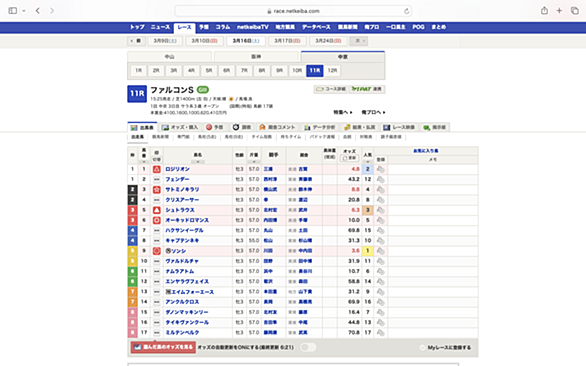Add ロジリオン to favorites via its register icon

[380, 169]
